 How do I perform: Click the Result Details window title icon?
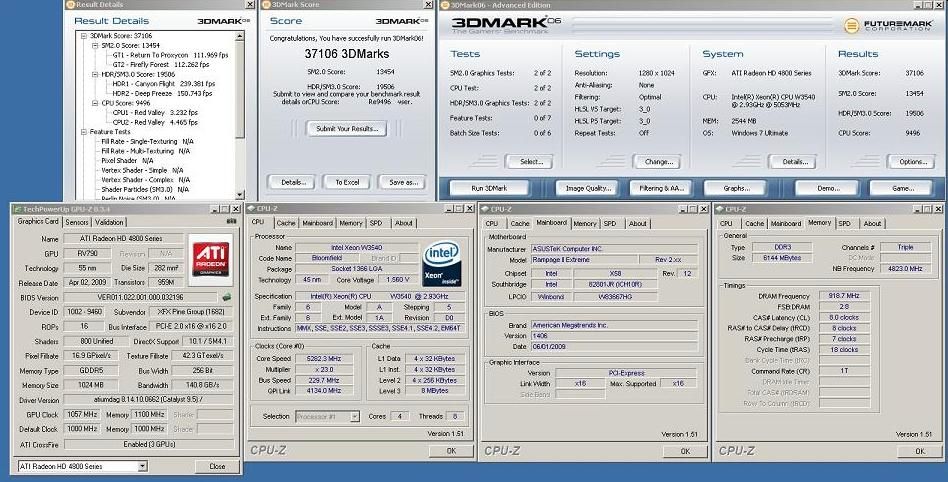(x=71, y=4)
